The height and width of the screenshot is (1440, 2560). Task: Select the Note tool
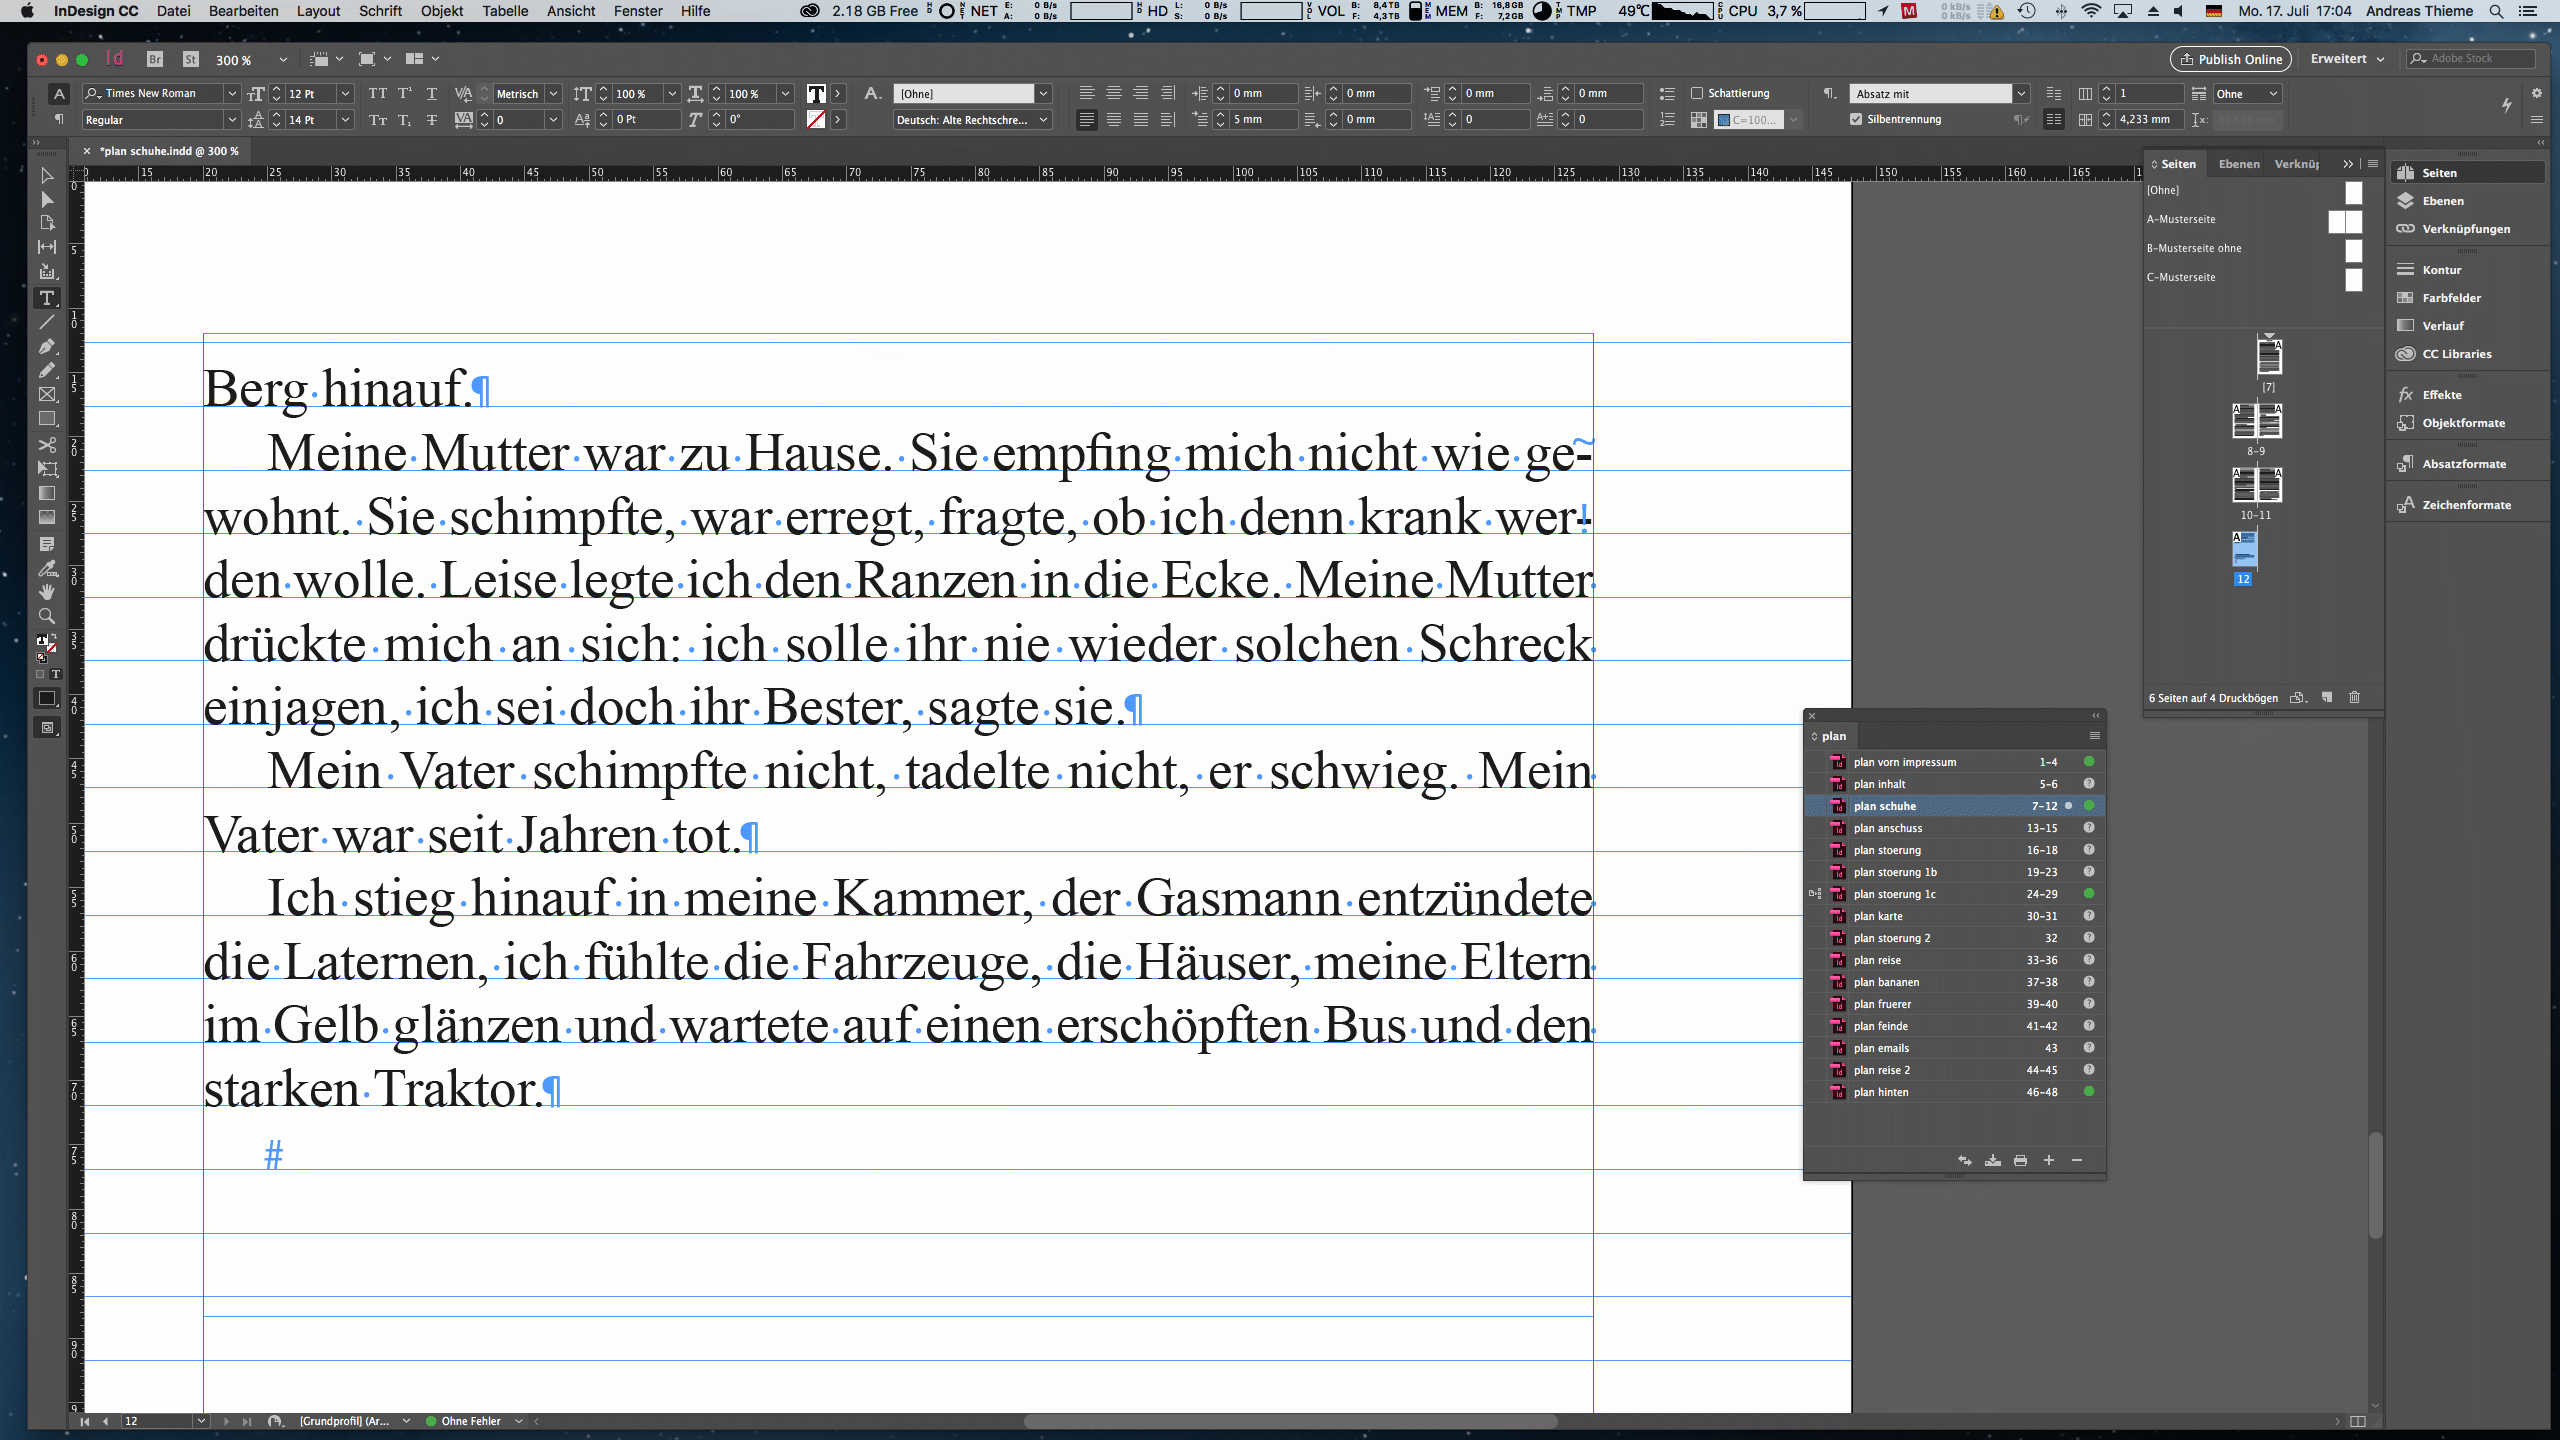point(46,544)
